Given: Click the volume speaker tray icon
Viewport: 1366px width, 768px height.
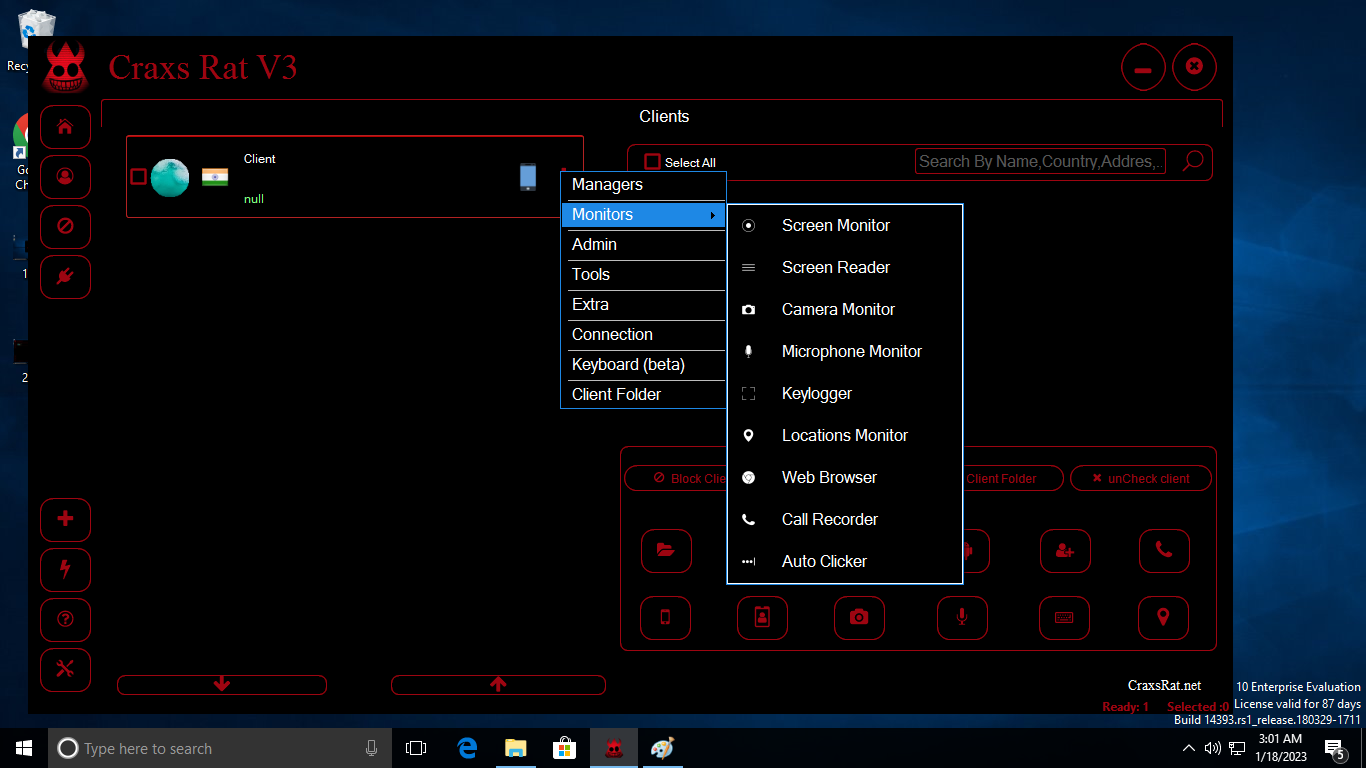Looking at the screenshot, I should (x=1212, y=748).
